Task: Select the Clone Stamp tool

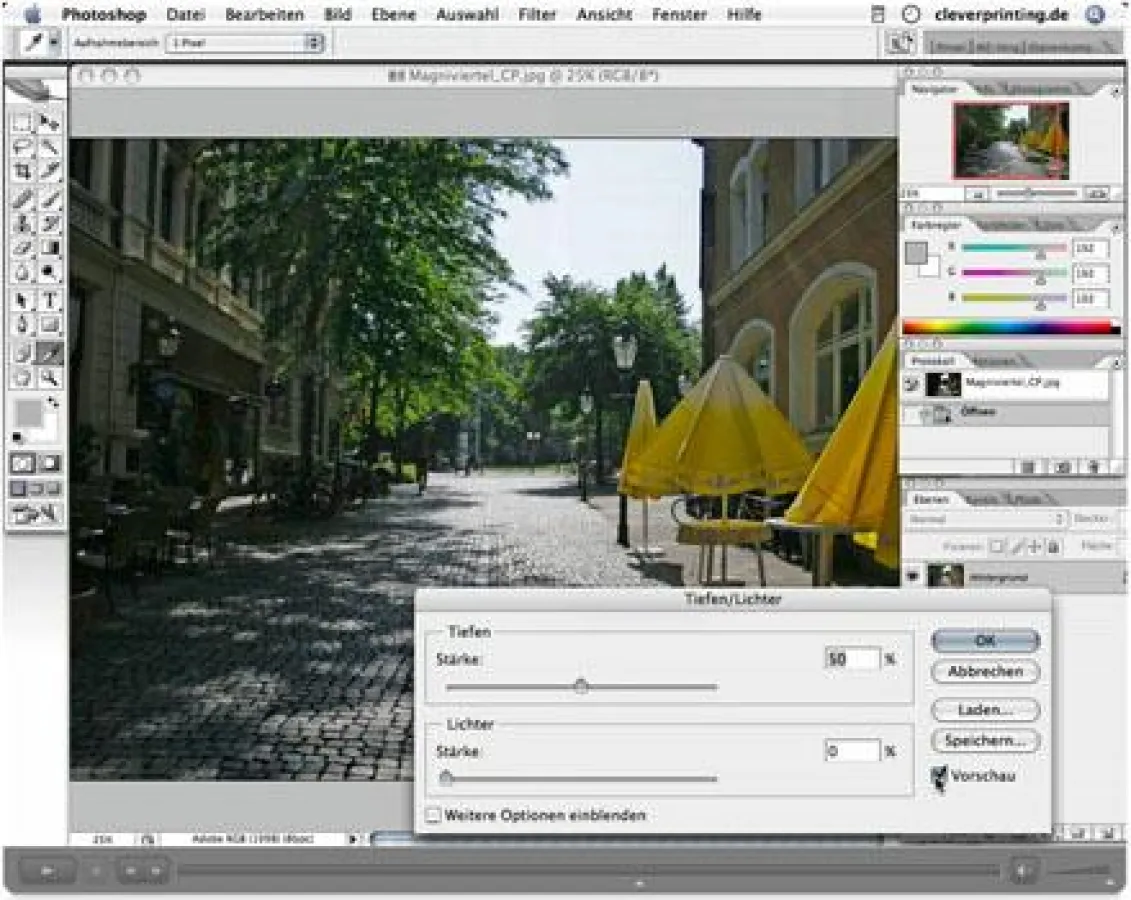Action: (21, 224)
